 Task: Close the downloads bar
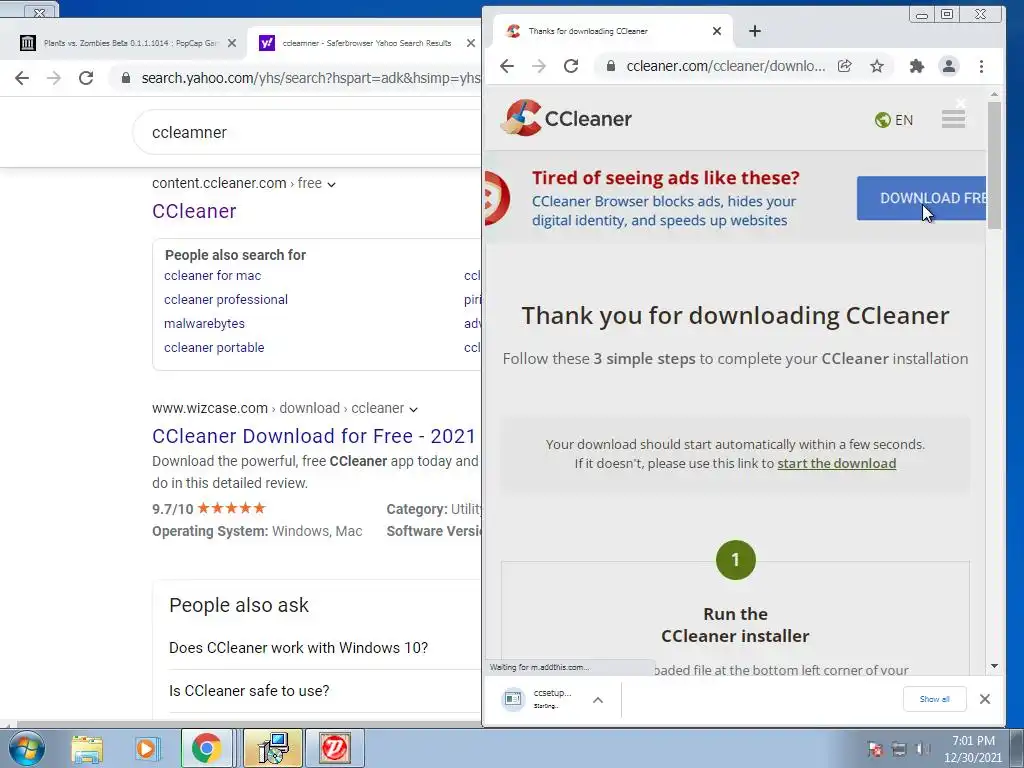tap(985, 699)
